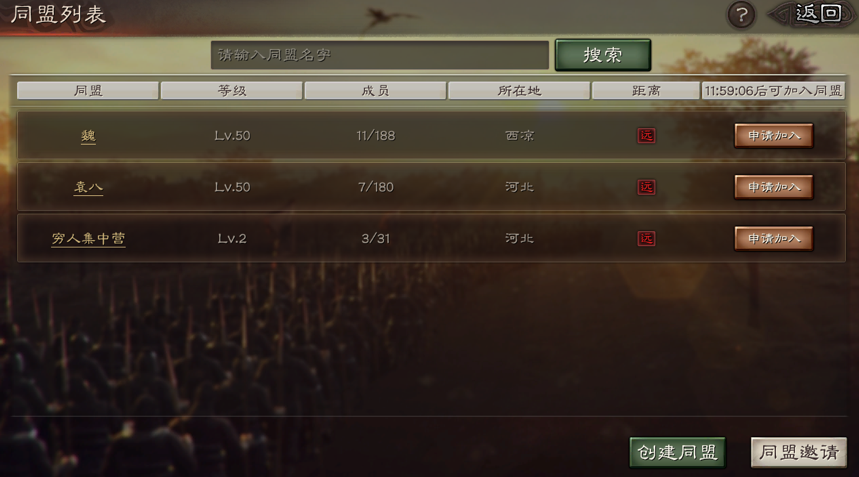The width and height of the screenshot is (859, 477).
Task: Open the 穷人集中营 alliance name link
Action: coord(88,239)
